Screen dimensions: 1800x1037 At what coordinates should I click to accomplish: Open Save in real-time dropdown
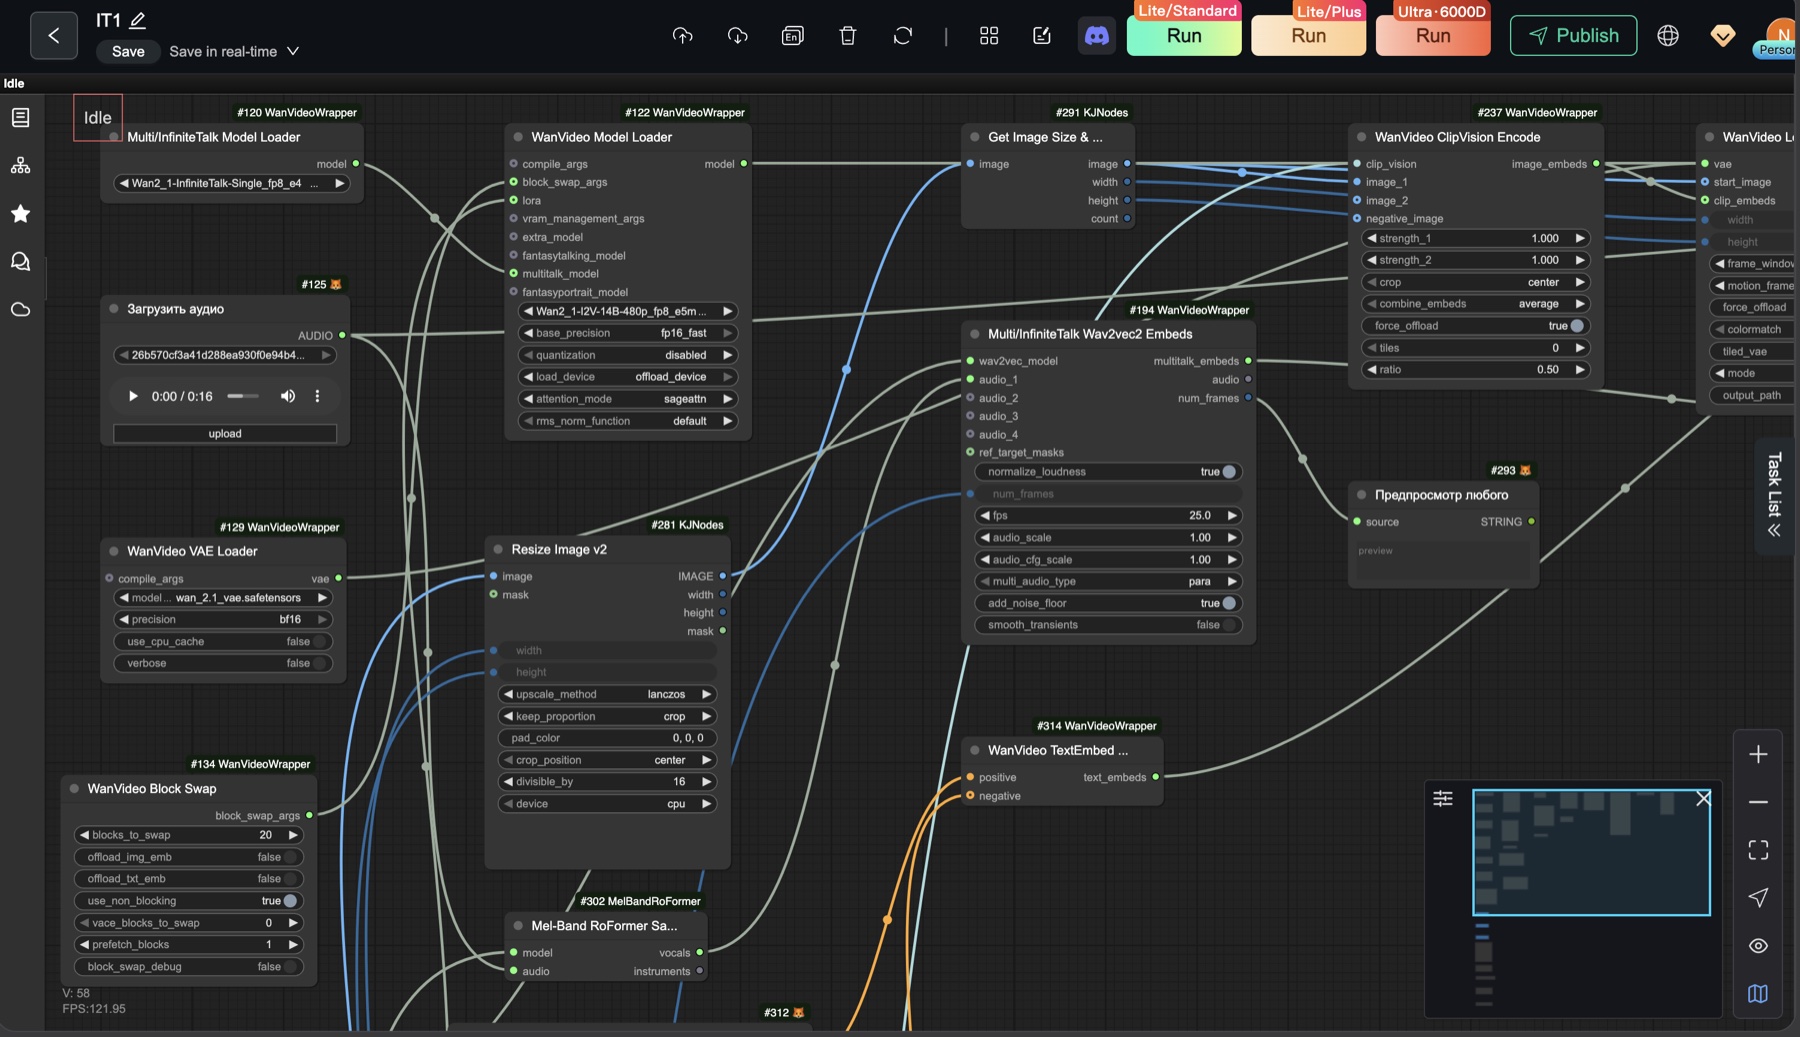click(x=234, y=51)
